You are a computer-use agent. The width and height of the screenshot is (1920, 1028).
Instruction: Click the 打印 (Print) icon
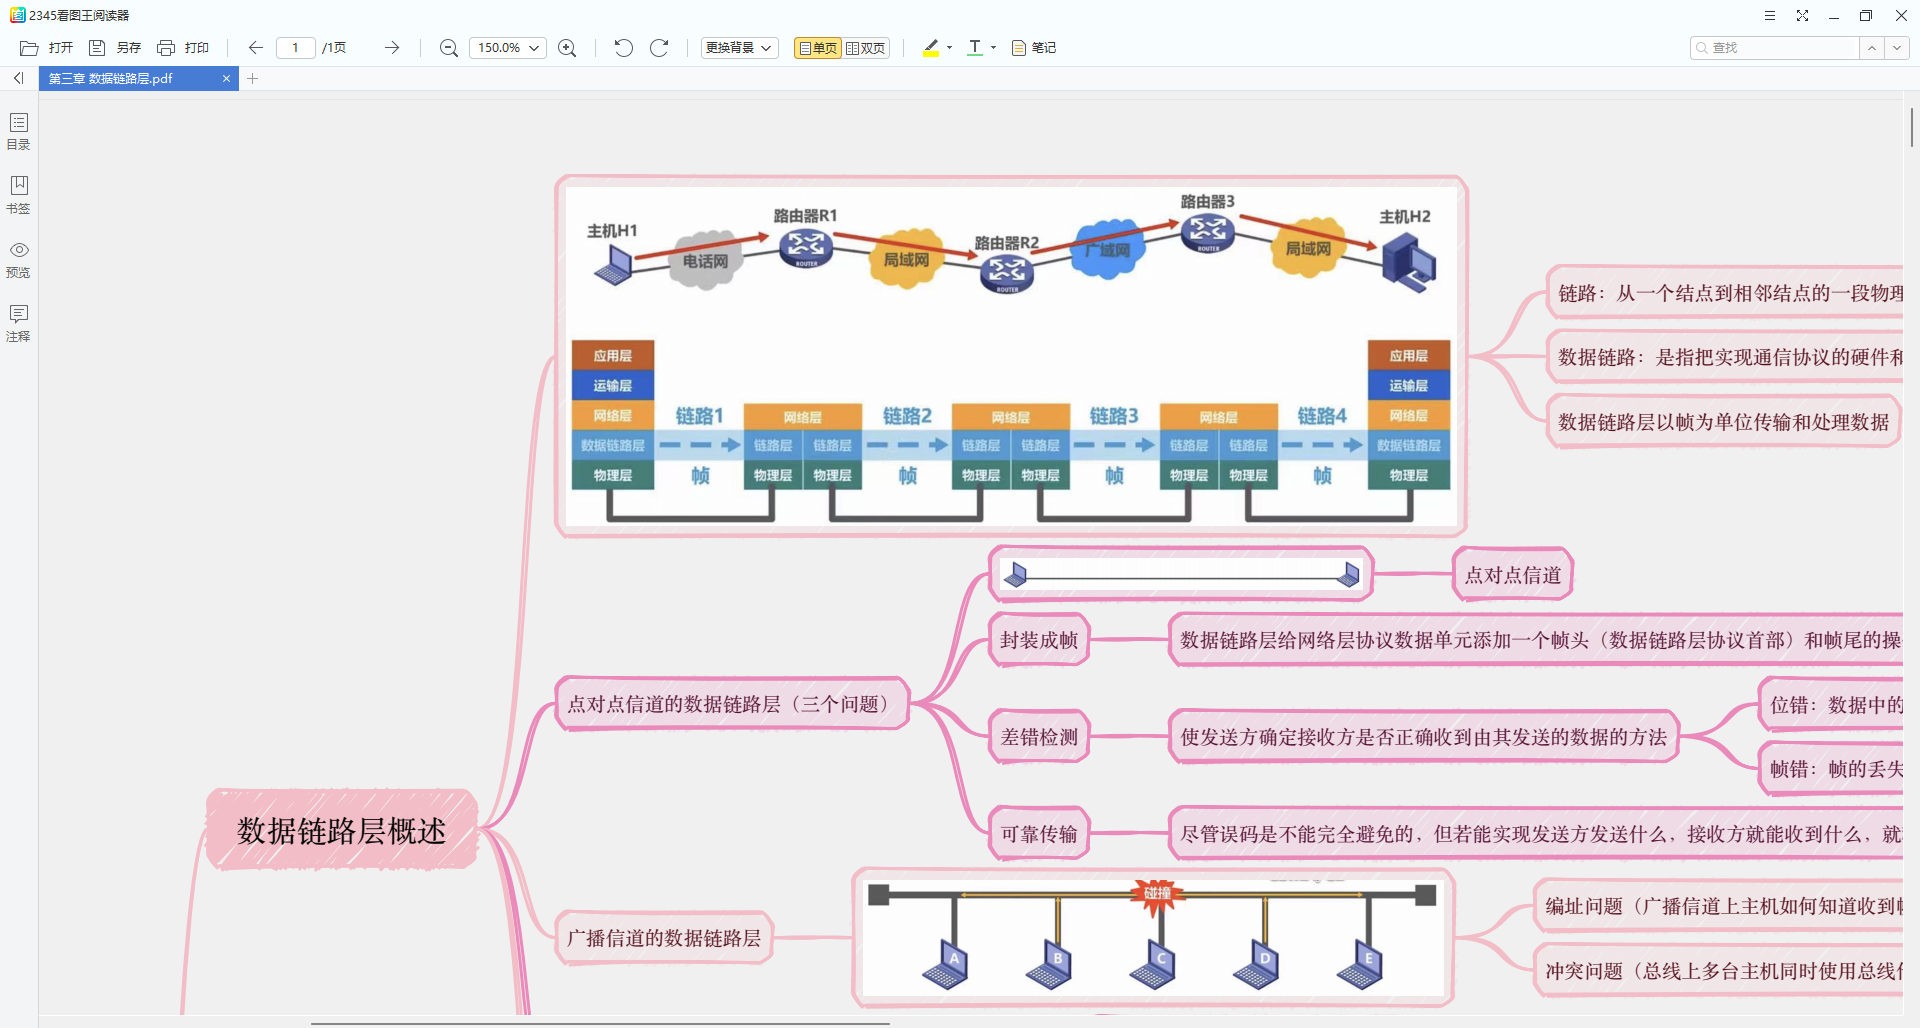[166, 48]
